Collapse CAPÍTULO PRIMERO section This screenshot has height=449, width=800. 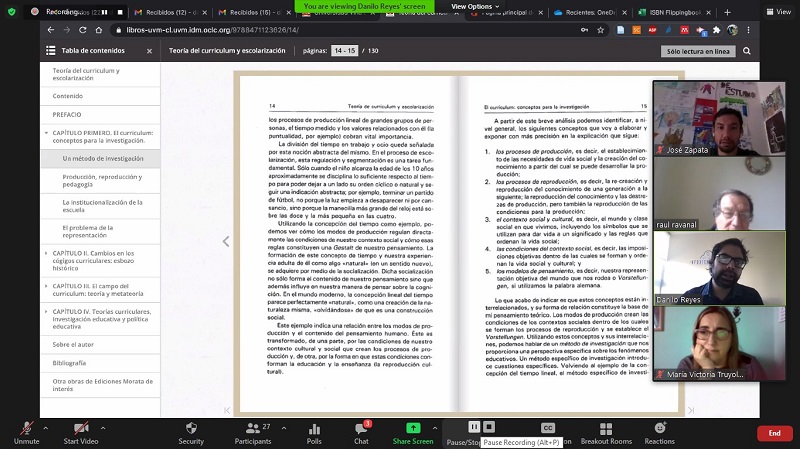[x=46, y=133]
